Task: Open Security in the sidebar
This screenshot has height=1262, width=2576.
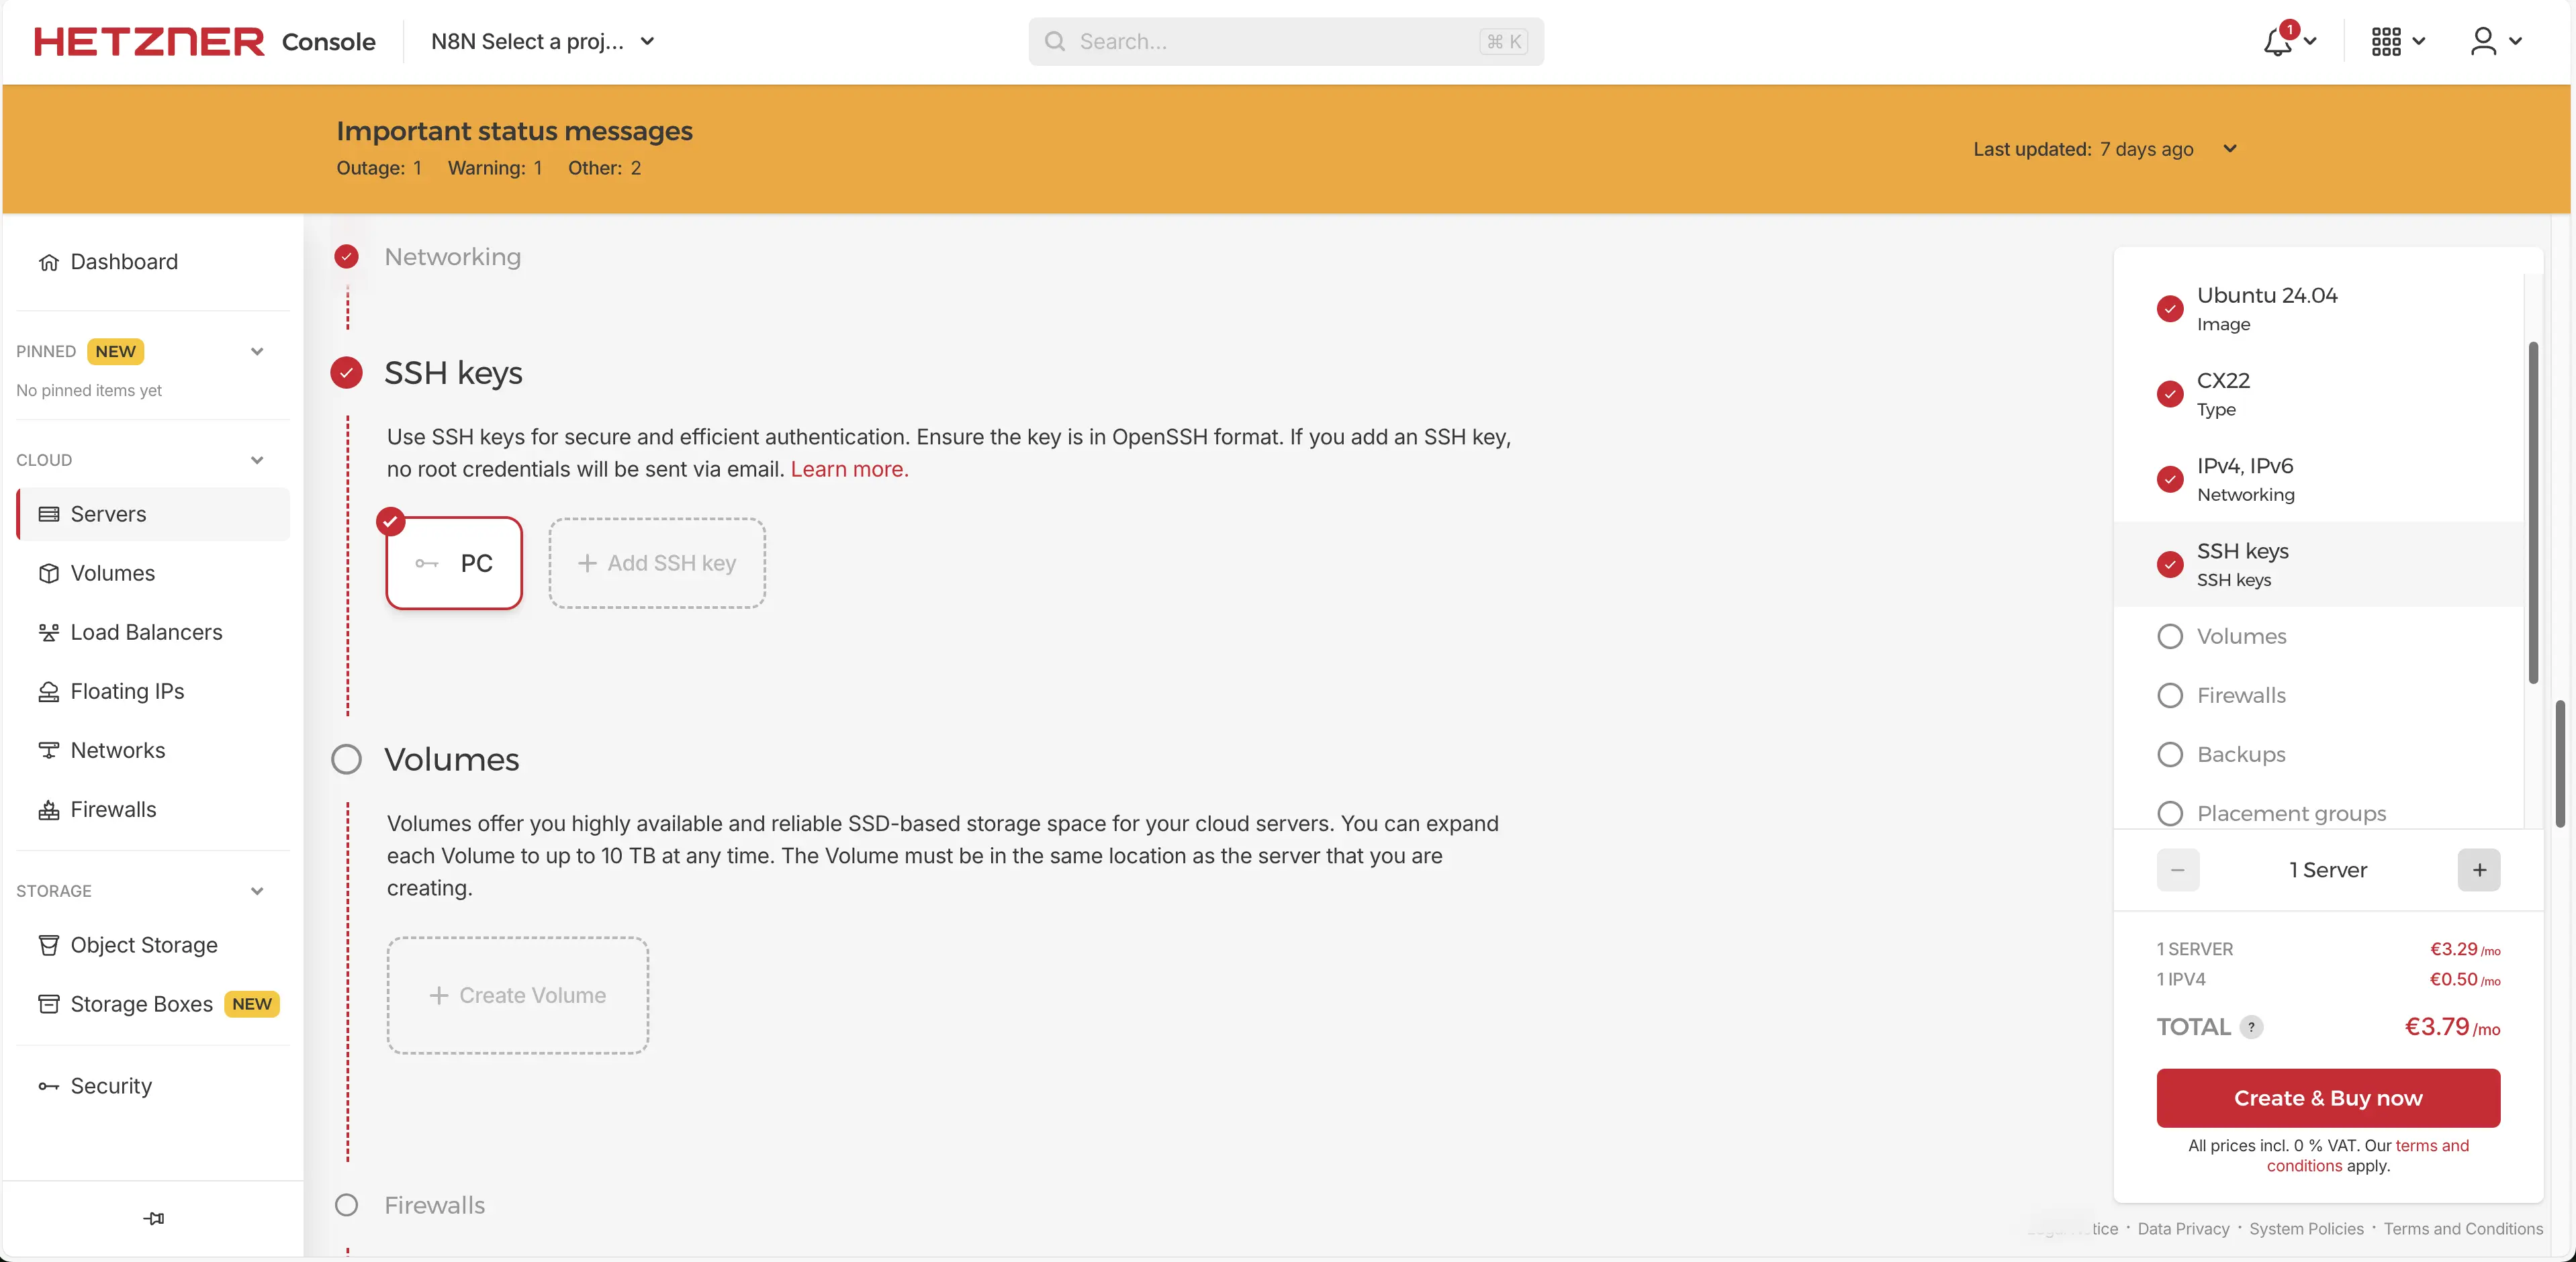Action: (111, 1086)
